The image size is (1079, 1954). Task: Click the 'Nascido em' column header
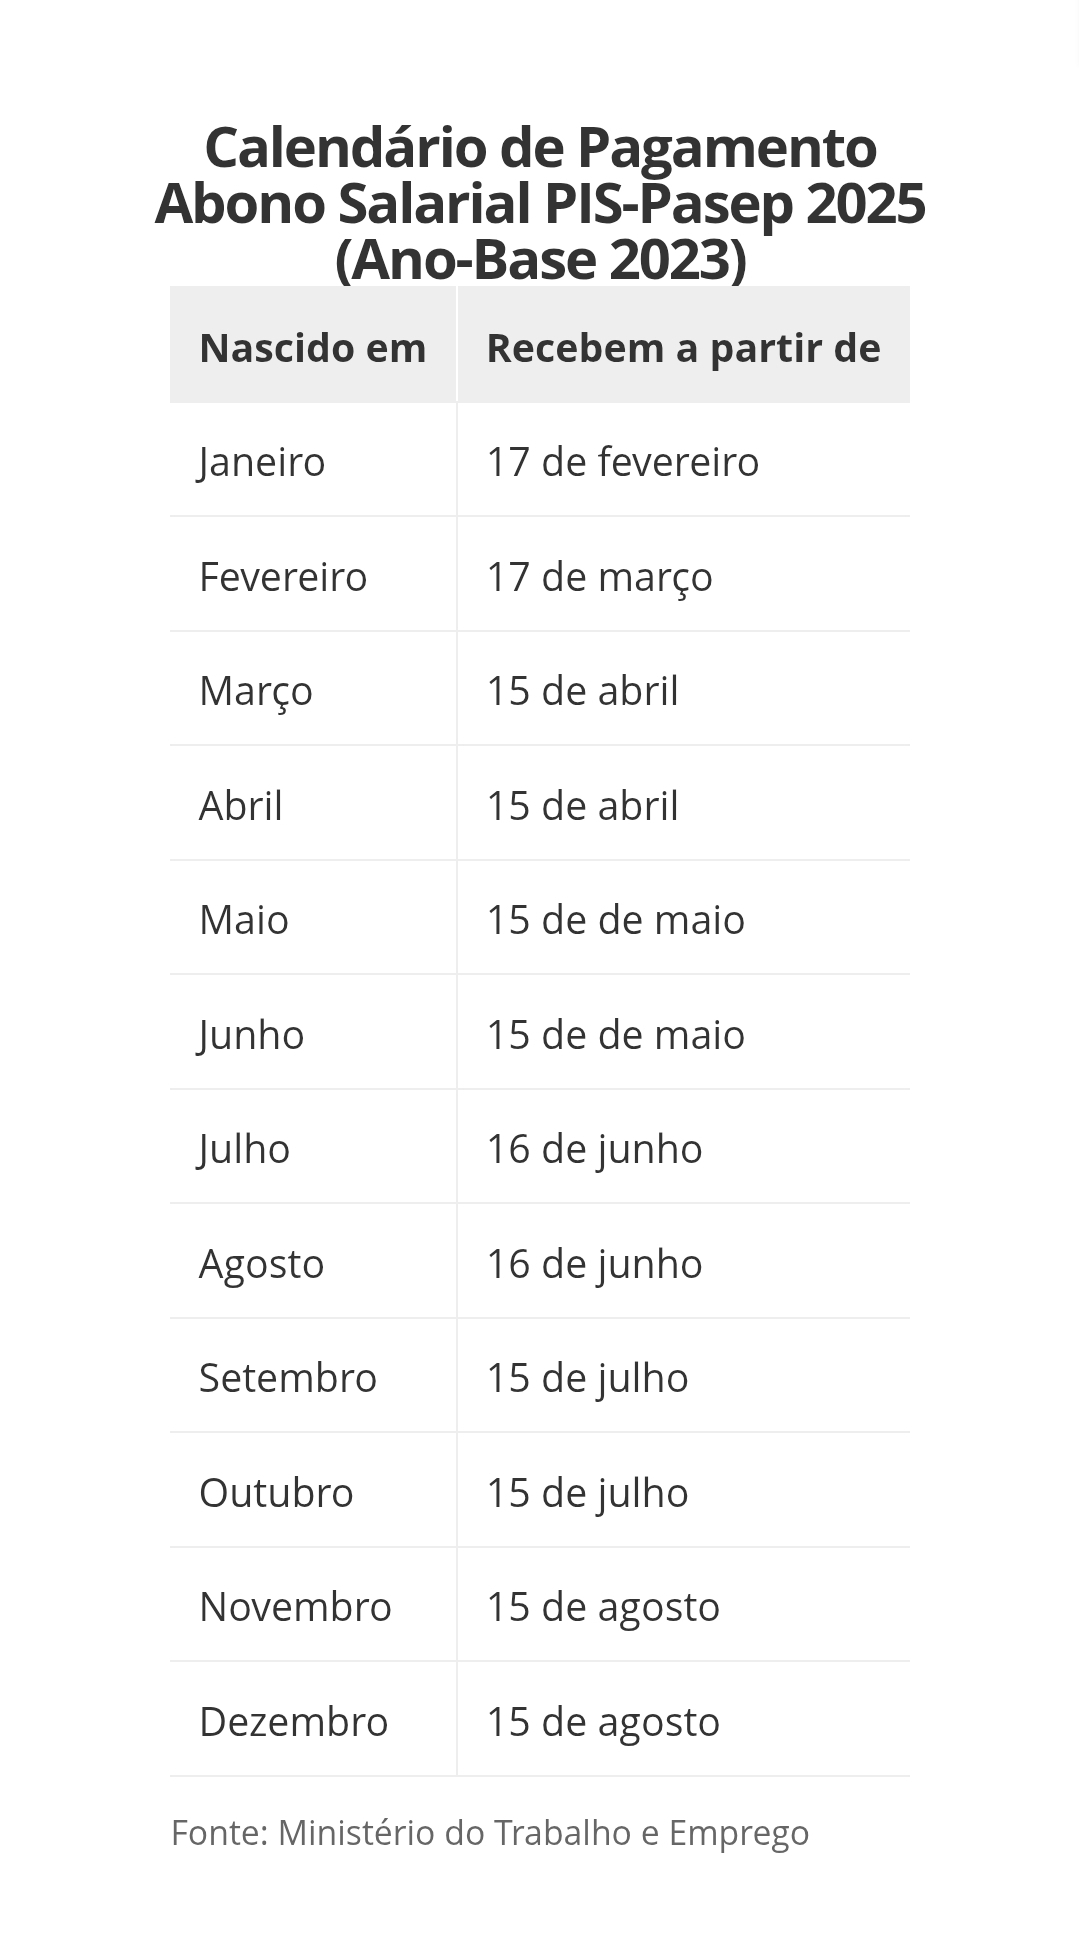coord(312,348)
